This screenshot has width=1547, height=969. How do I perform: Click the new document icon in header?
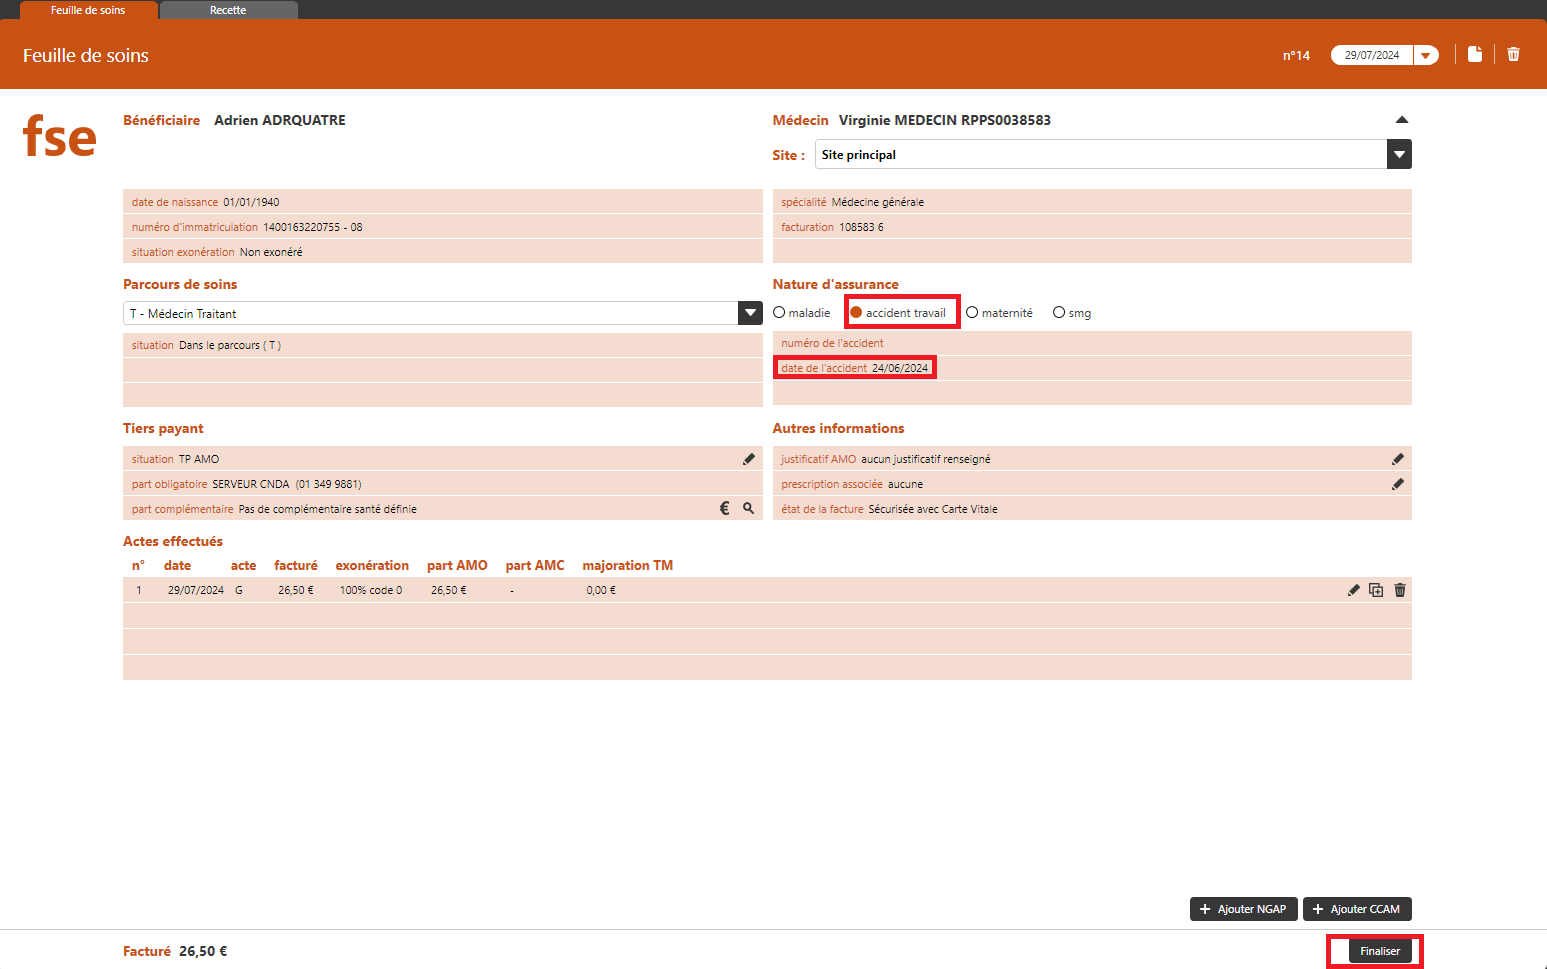tap(1474, 54)
